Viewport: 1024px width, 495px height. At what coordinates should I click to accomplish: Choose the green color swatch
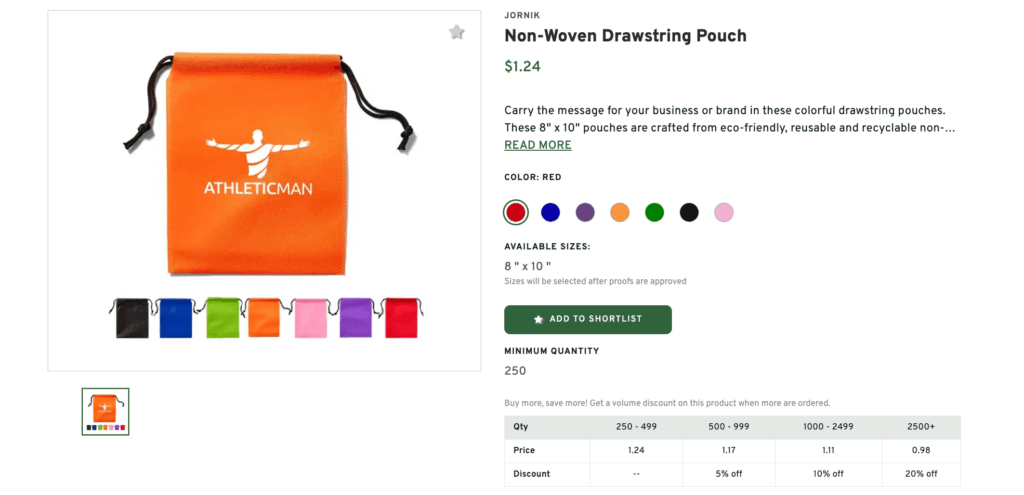[654, 212]
